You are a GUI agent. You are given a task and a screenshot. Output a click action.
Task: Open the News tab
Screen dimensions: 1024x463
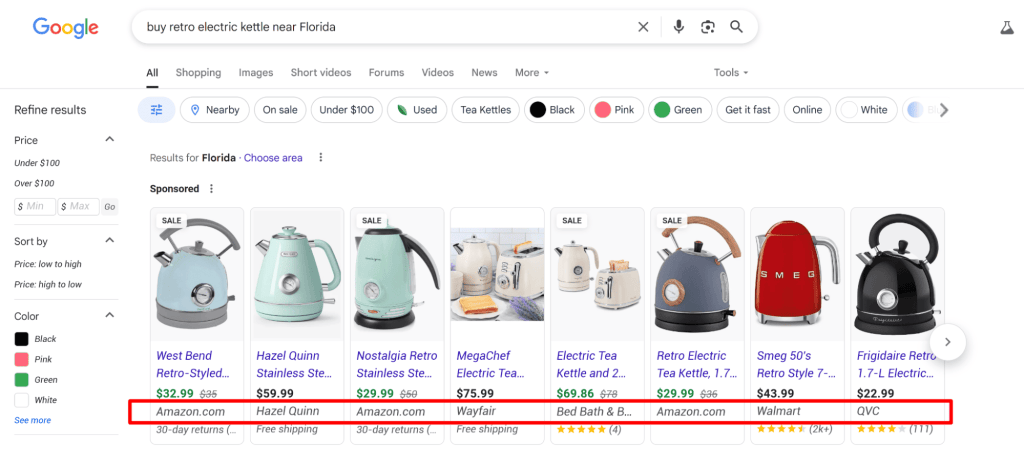click(484, 72)
